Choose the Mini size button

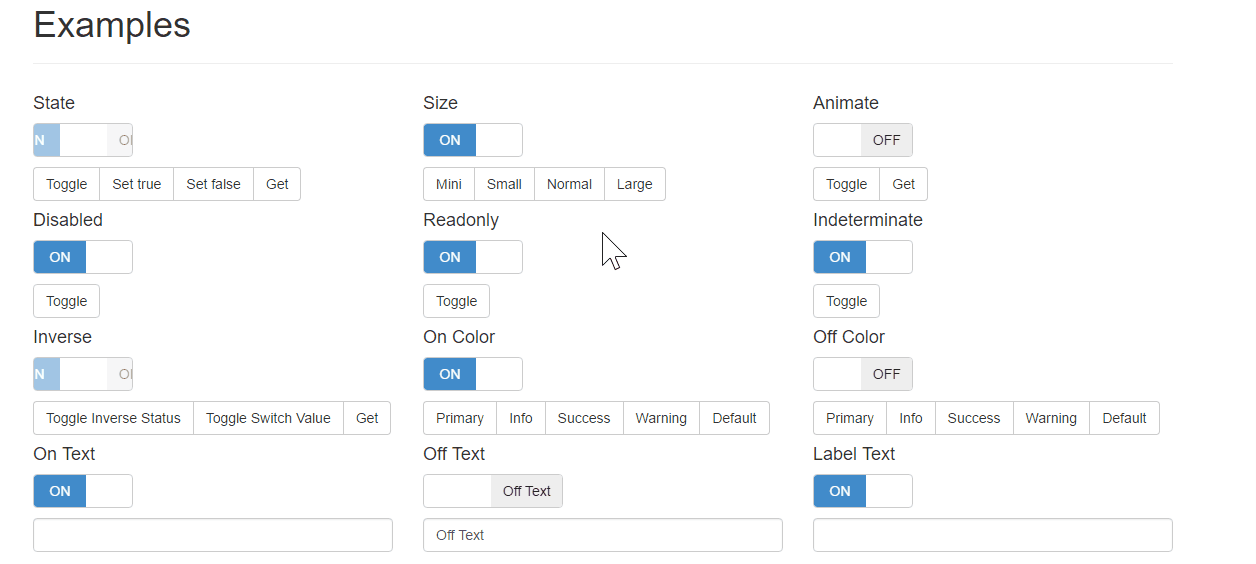449,184
